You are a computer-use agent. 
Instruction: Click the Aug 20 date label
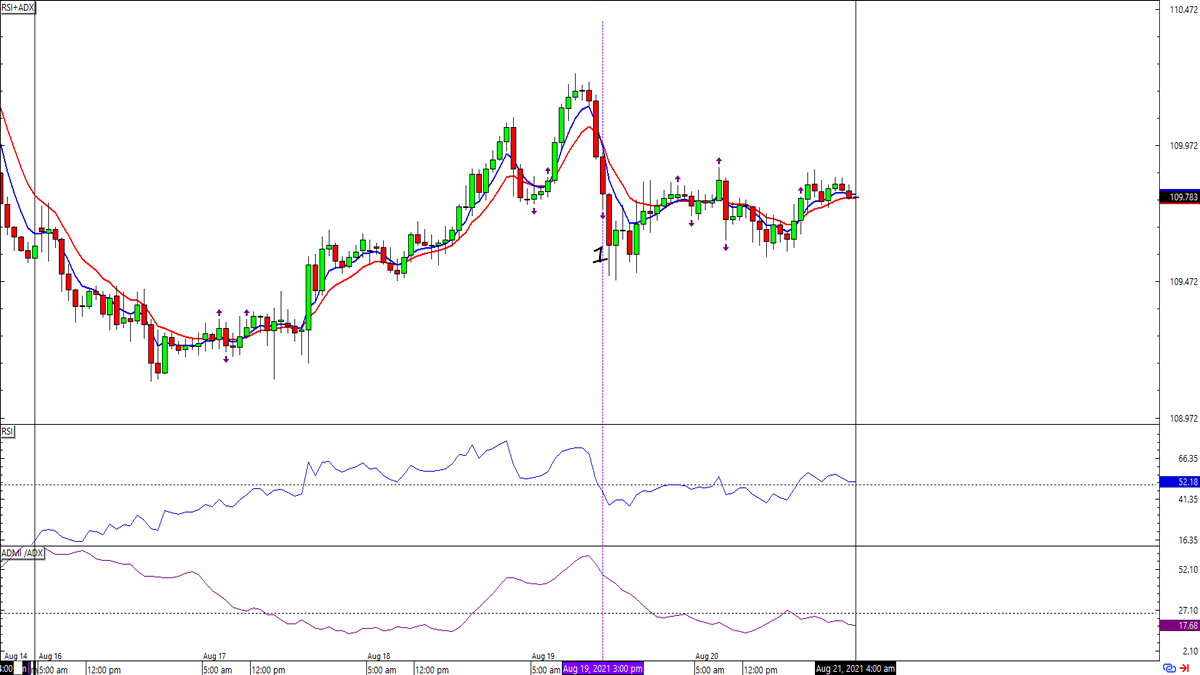(708, 656)
